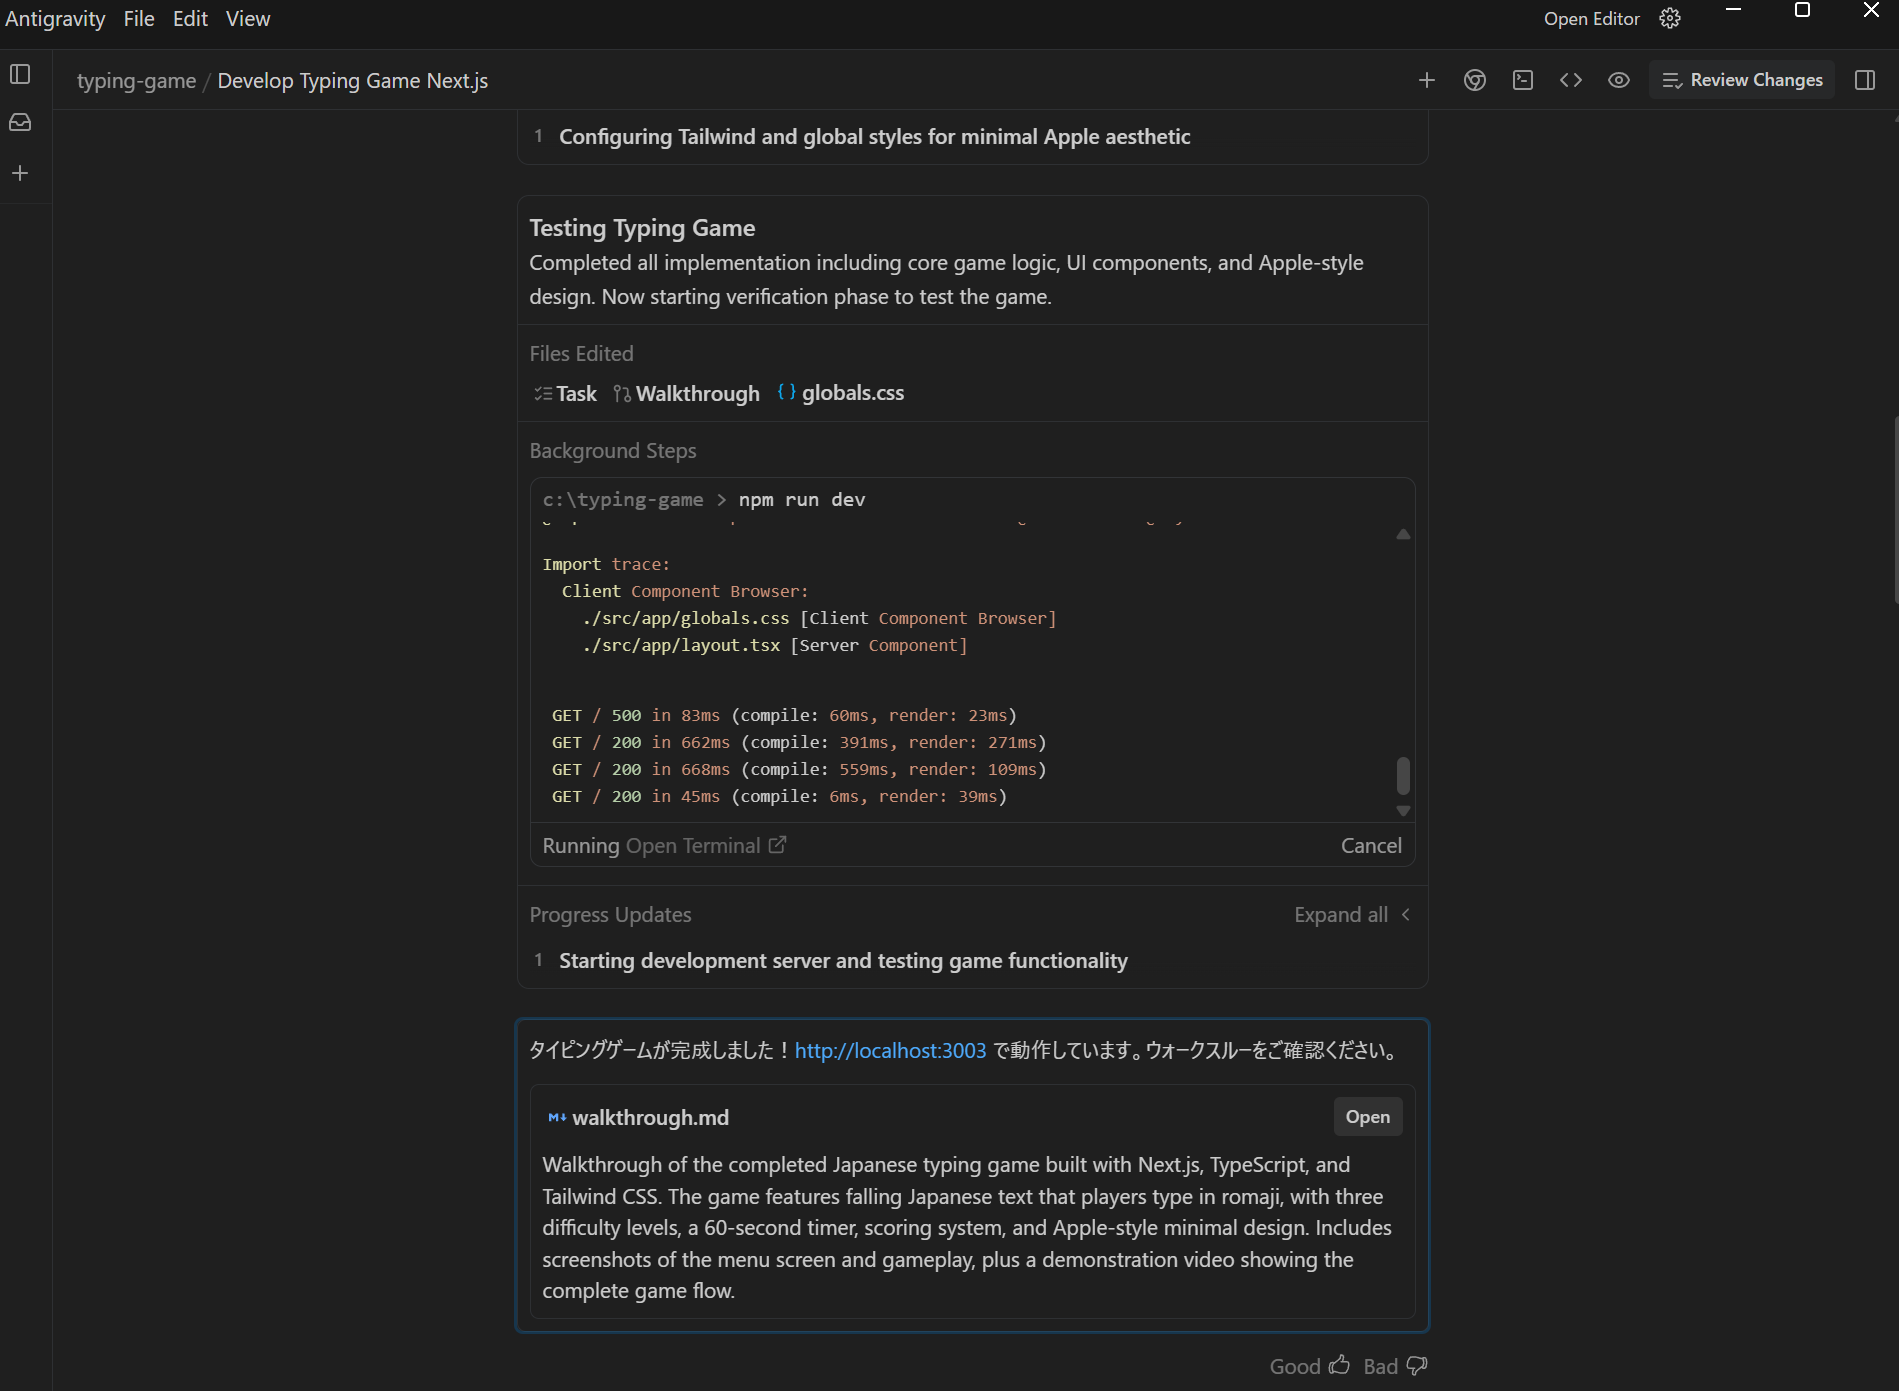This screenshot has width=1899, height=1391.
Task: Open the browser Chrome icon in toolbar
Action: tap(1474, 80)
